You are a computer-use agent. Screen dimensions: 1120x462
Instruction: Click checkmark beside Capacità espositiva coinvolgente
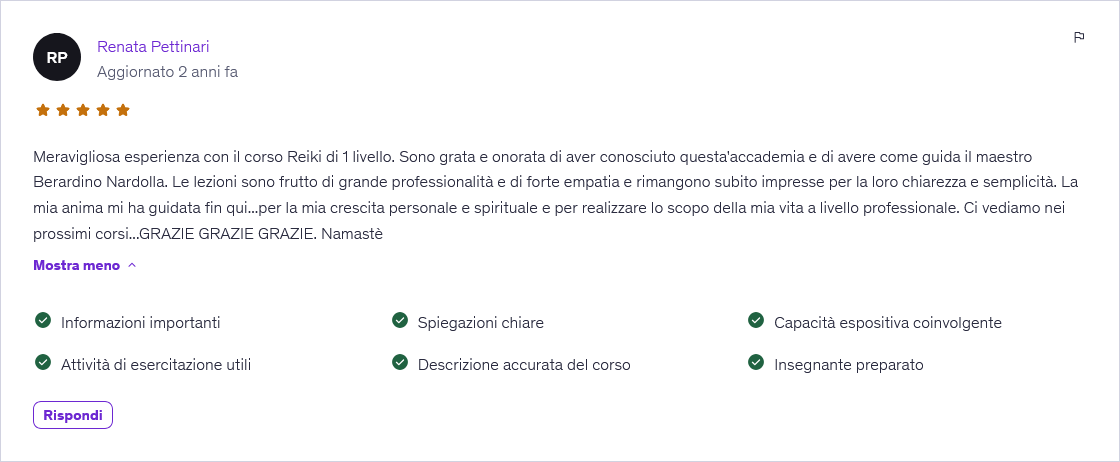click(756, 321)
